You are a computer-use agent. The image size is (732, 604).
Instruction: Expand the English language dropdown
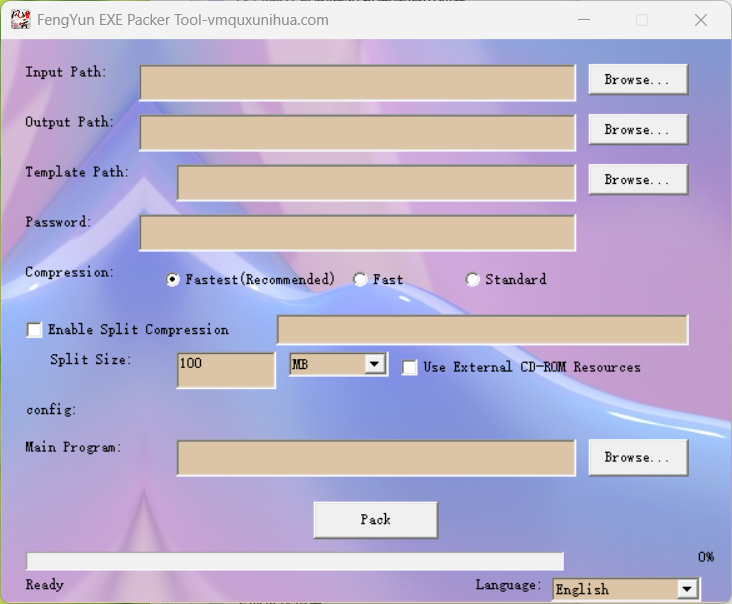[x=686, y=589]
